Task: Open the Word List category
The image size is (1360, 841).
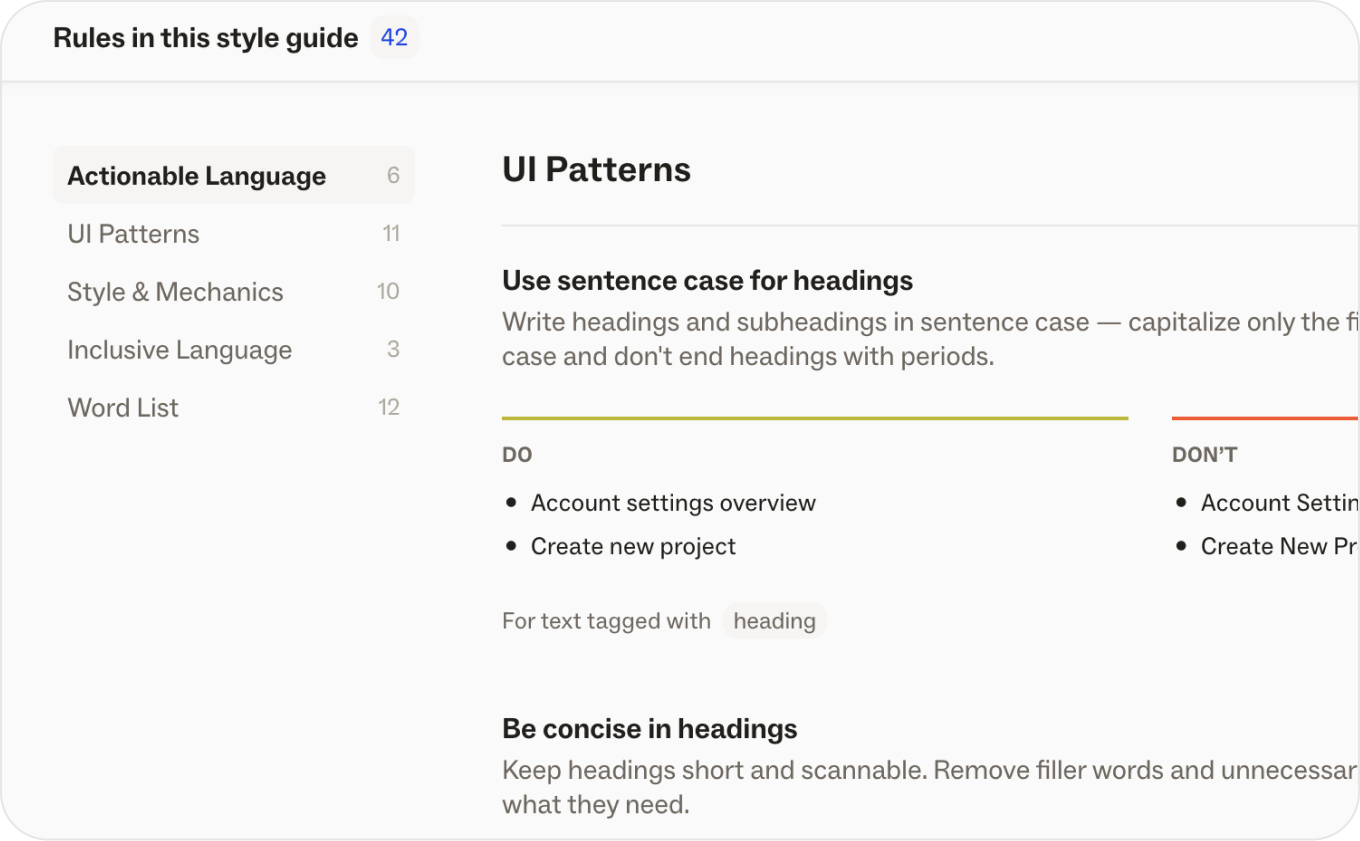Action: pyautogui.click(x=233, y=408)
